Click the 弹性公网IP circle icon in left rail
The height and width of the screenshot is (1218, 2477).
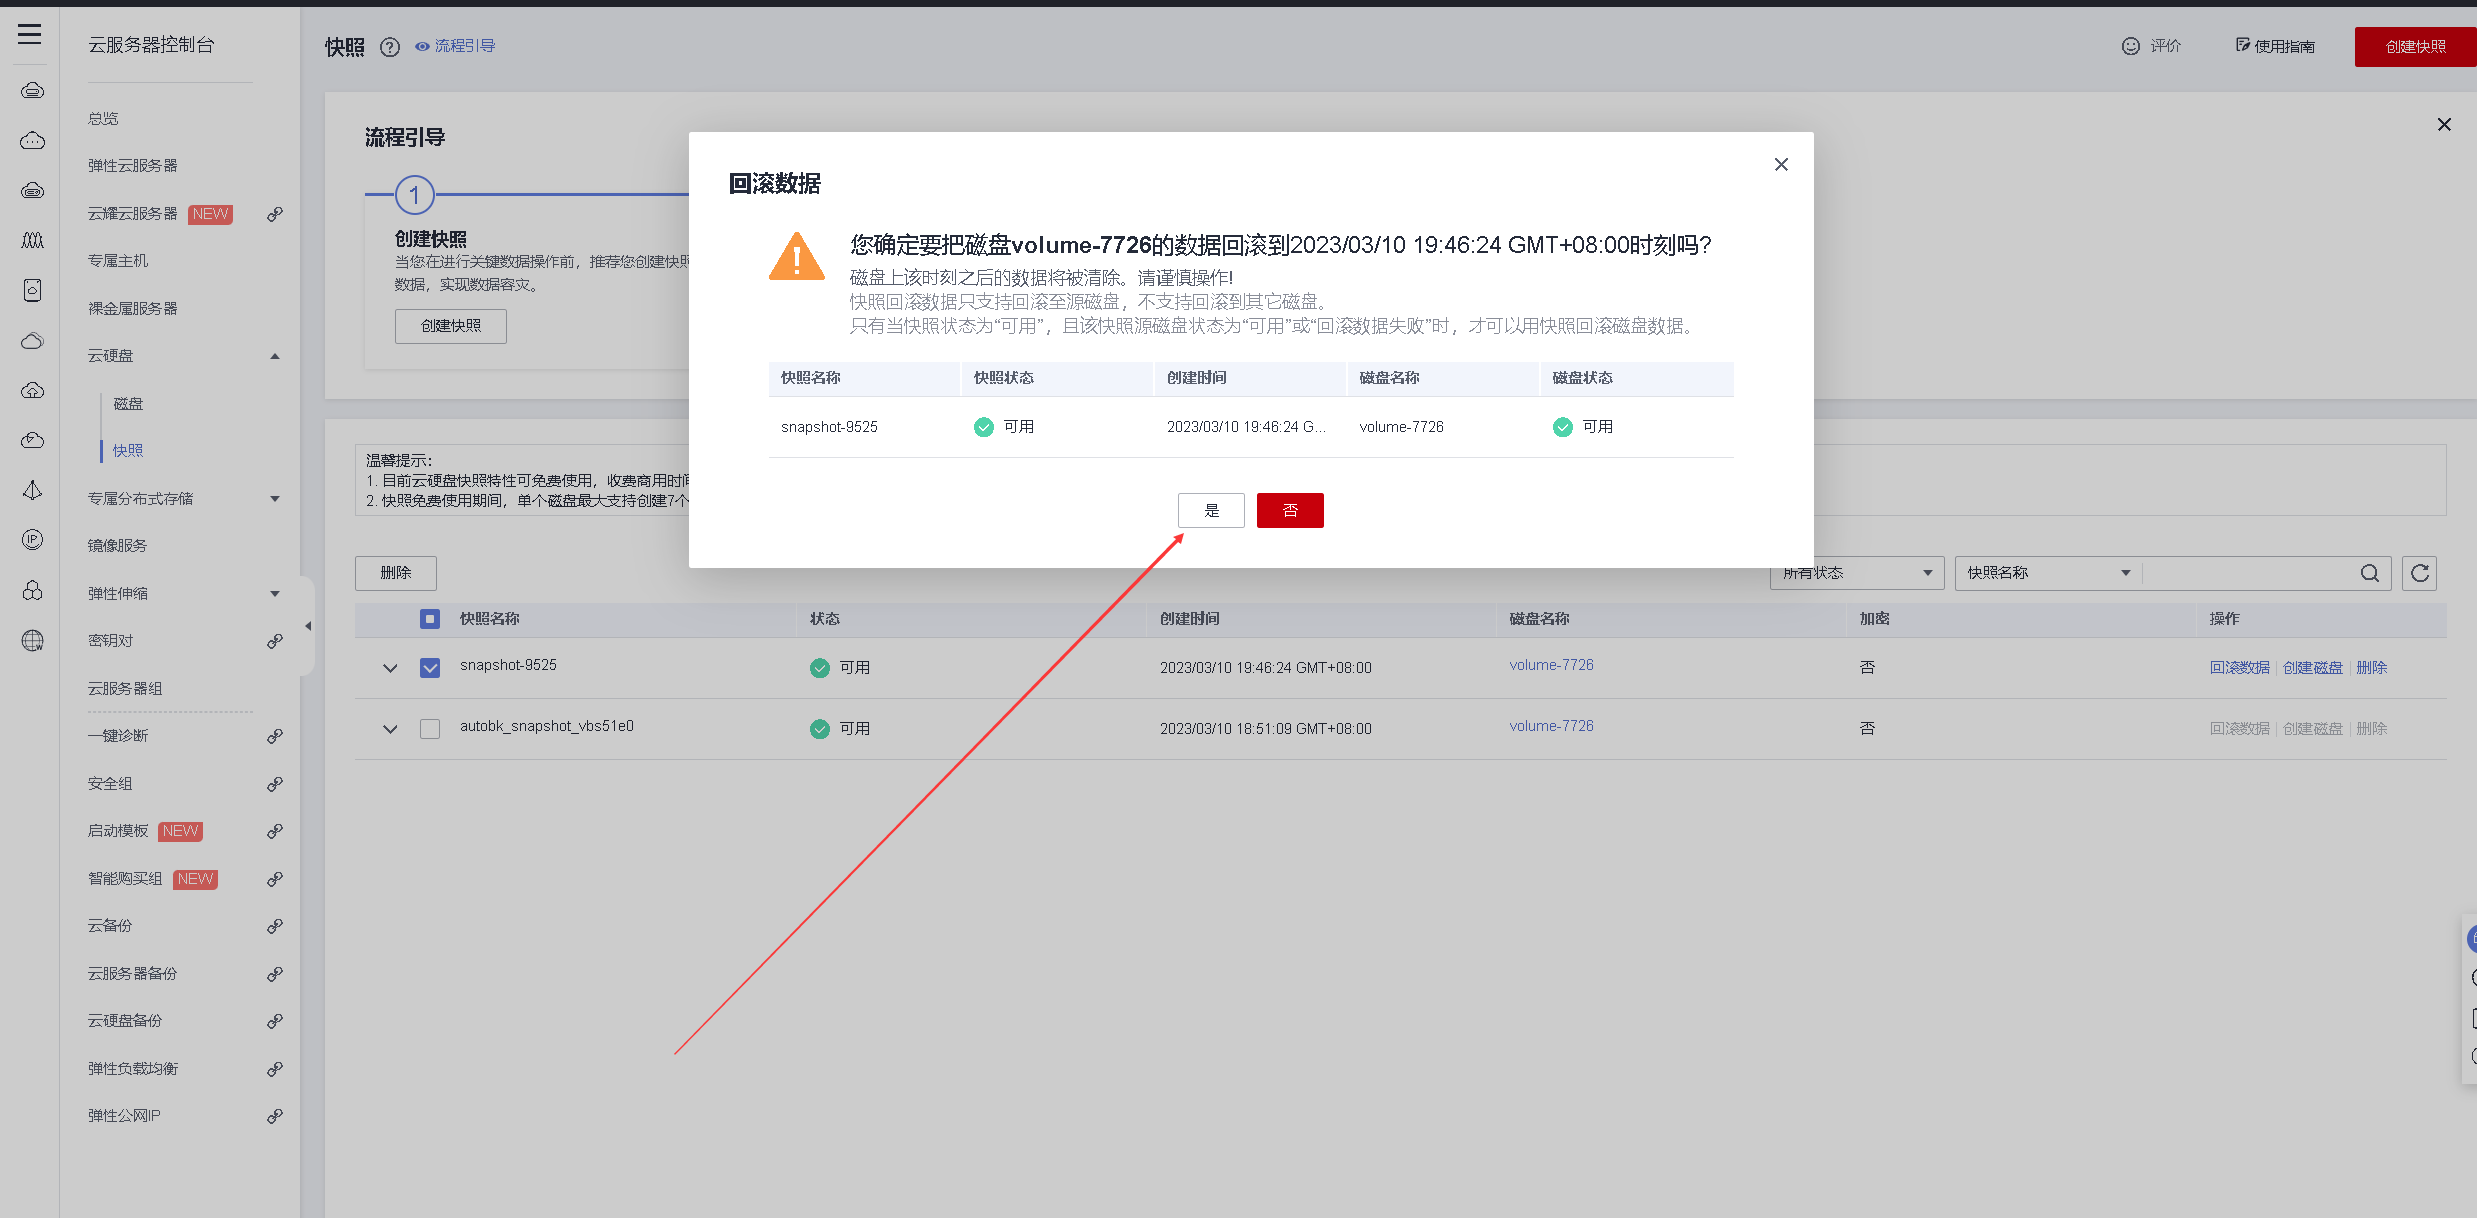[32, 540]
